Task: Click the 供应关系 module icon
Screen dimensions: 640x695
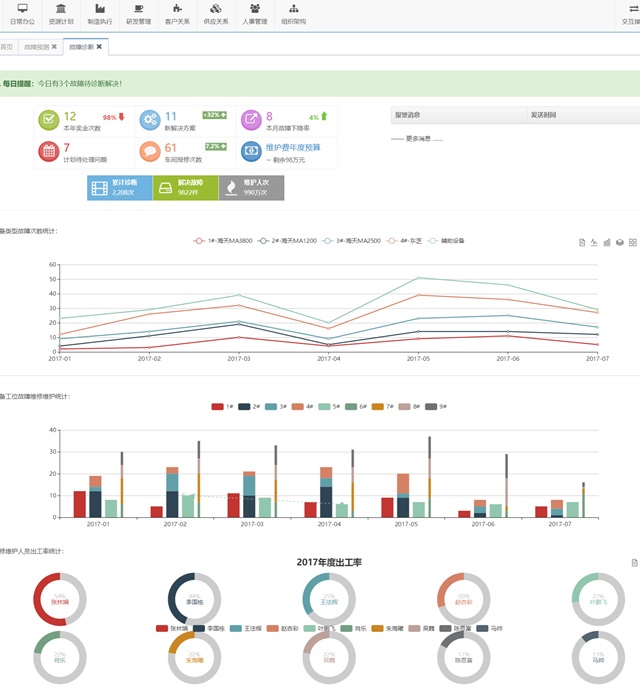Action: 216,9
